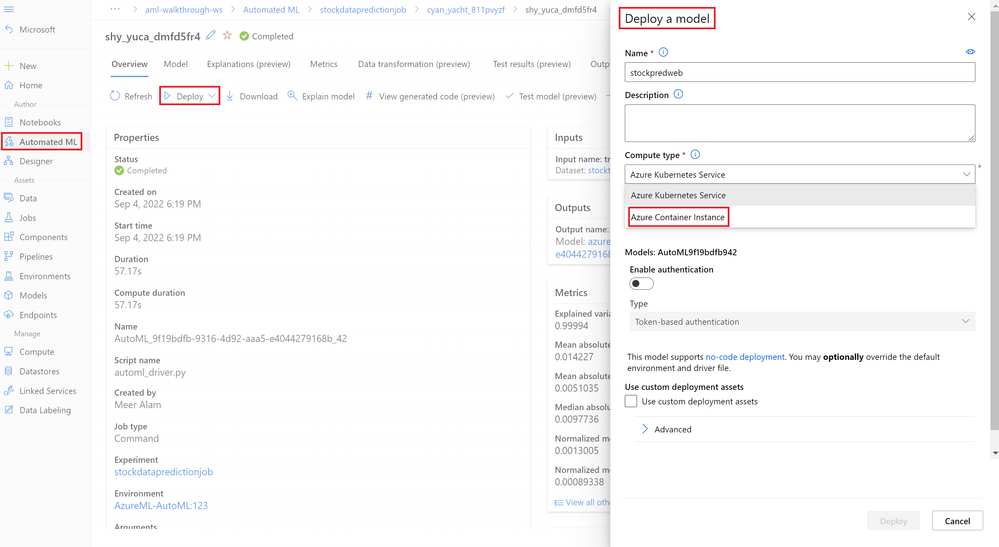Go to Home in the sidebar

coord(31,85)
